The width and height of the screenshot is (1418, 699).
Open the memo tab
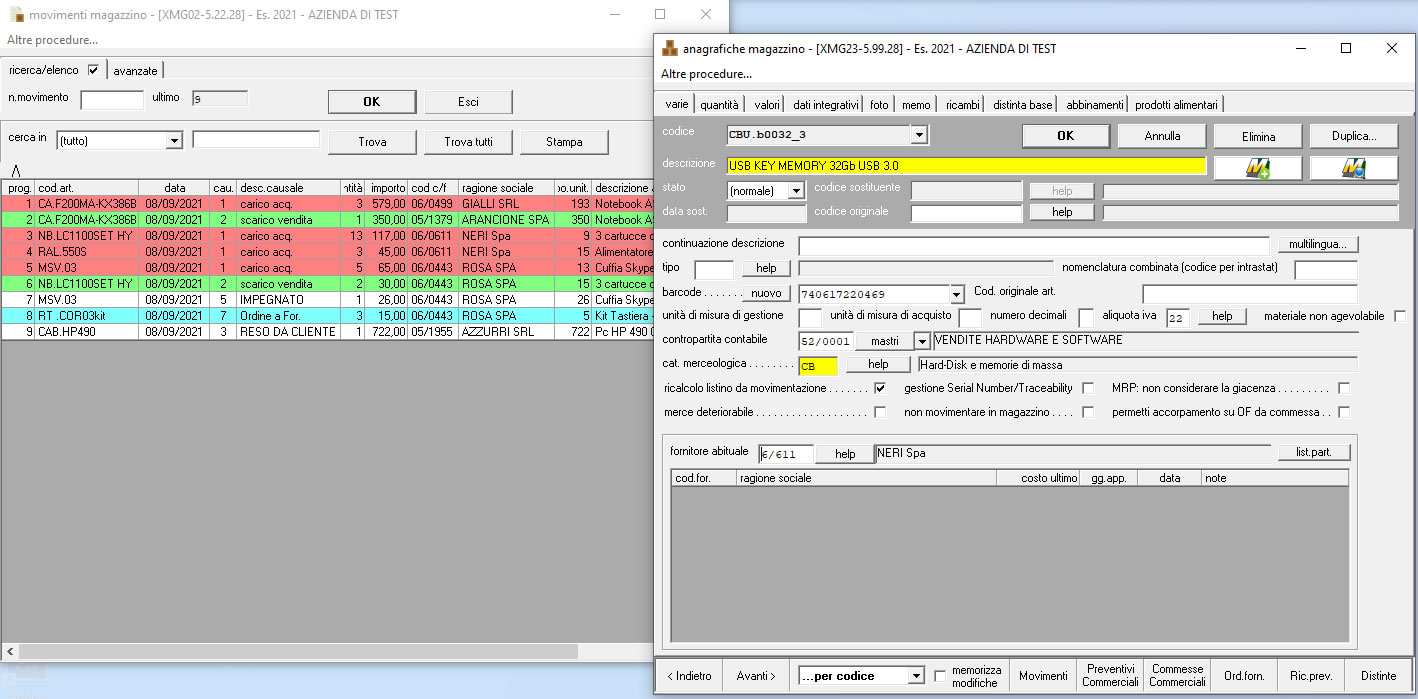[916, 104]
